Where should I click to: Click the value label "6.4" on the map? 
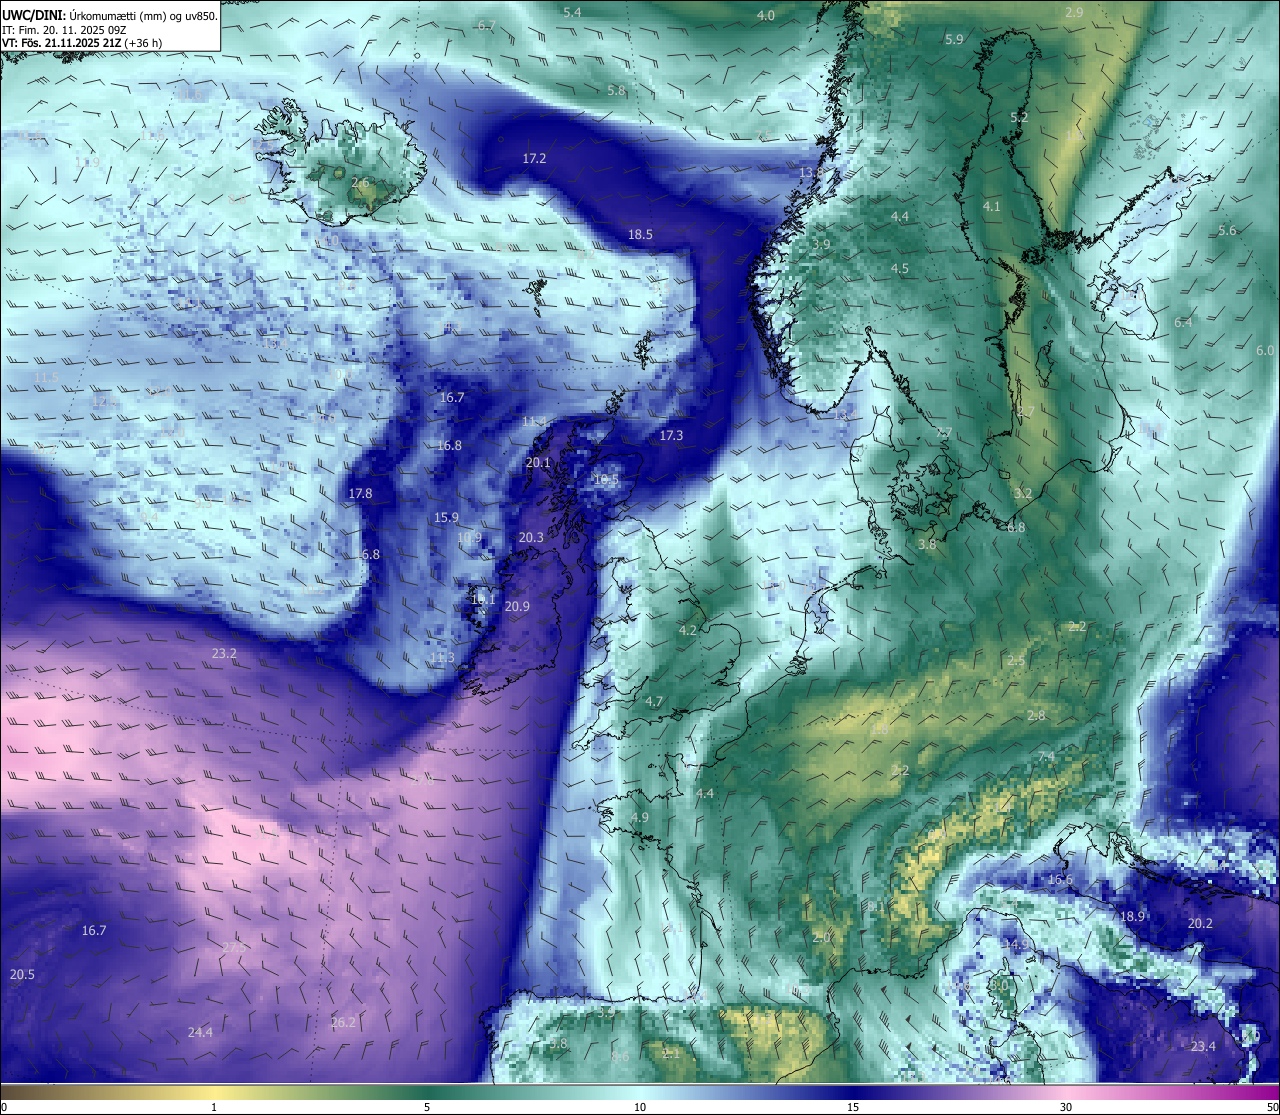coord(1183,323)
